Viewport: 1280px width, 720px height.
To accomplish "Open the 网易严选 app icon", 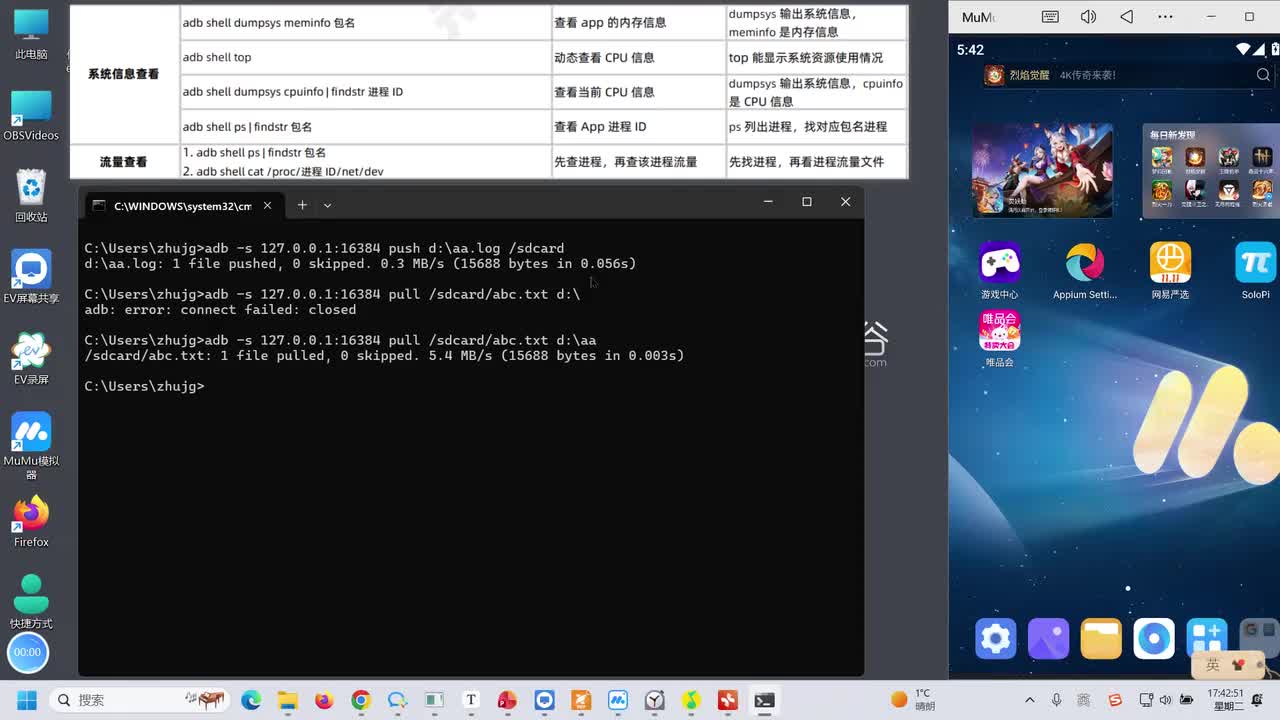I will point(1170,263).
